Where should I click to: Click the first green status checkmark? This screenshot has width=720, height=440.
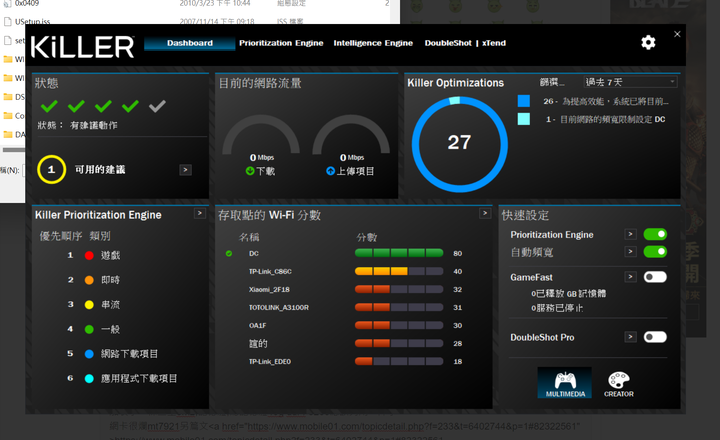[x=49, y=106]
